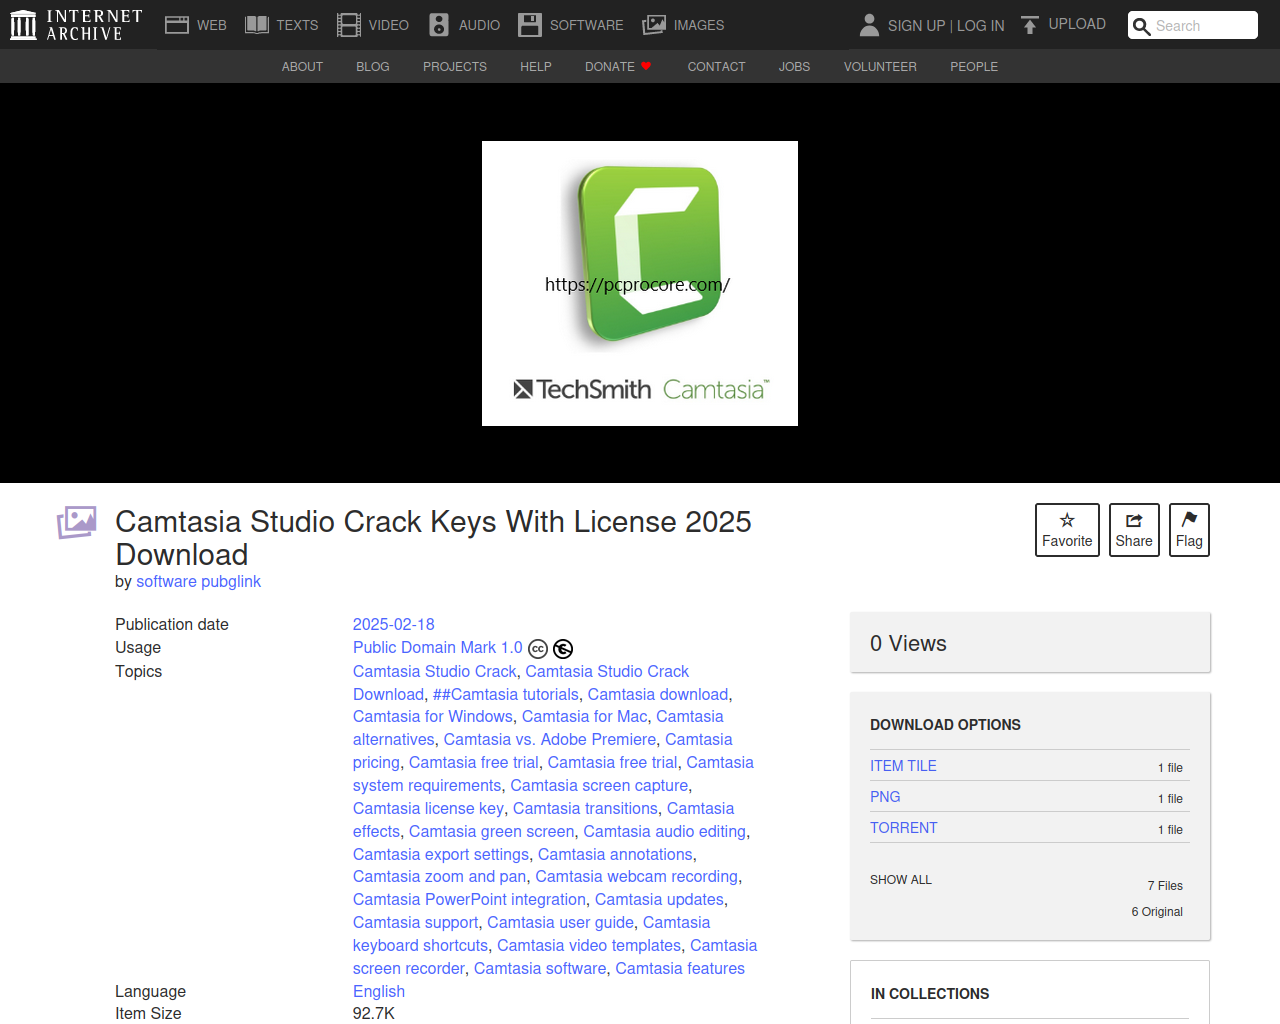Viewport: 1280px width, 1024px height.
Task: Open the Images section icon
Action: coord(654,25)
